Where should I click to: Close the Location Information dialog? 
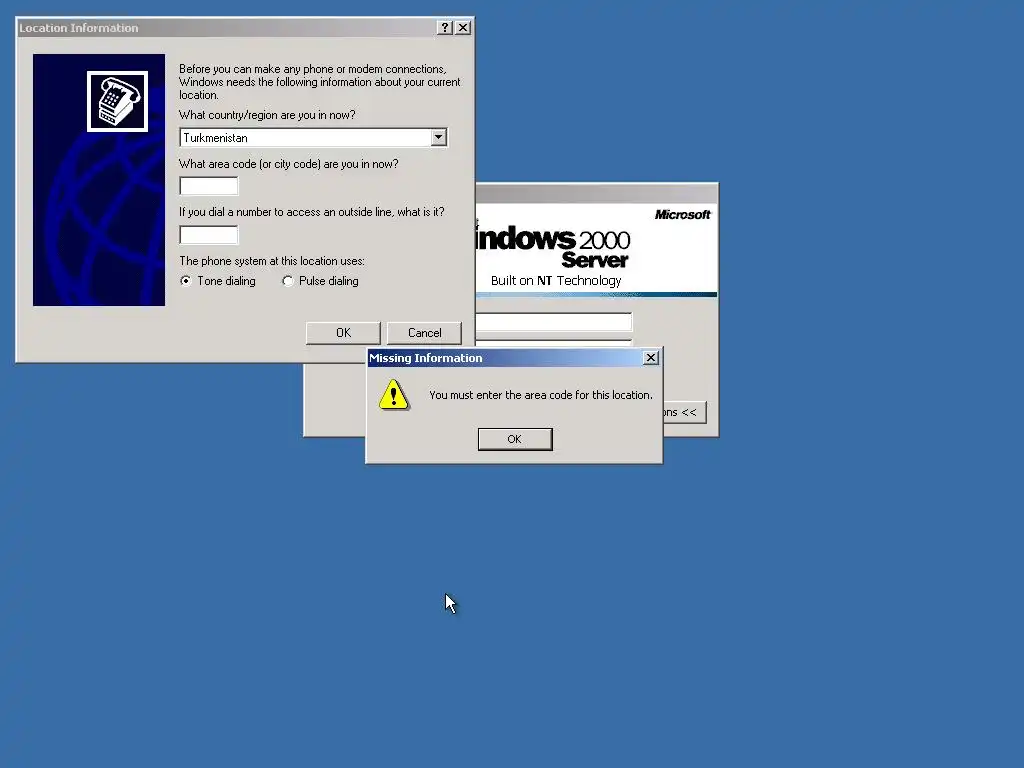(x=463, y=27)
